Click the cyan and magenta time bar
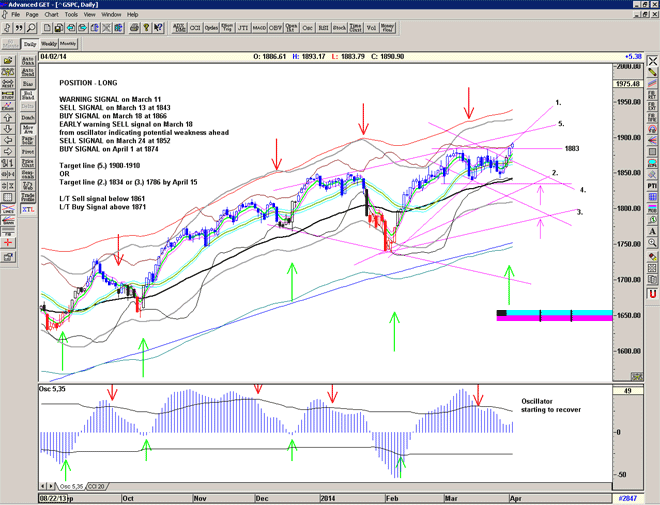This screenshot has width=660, height=505. click(x=554, y=315)
